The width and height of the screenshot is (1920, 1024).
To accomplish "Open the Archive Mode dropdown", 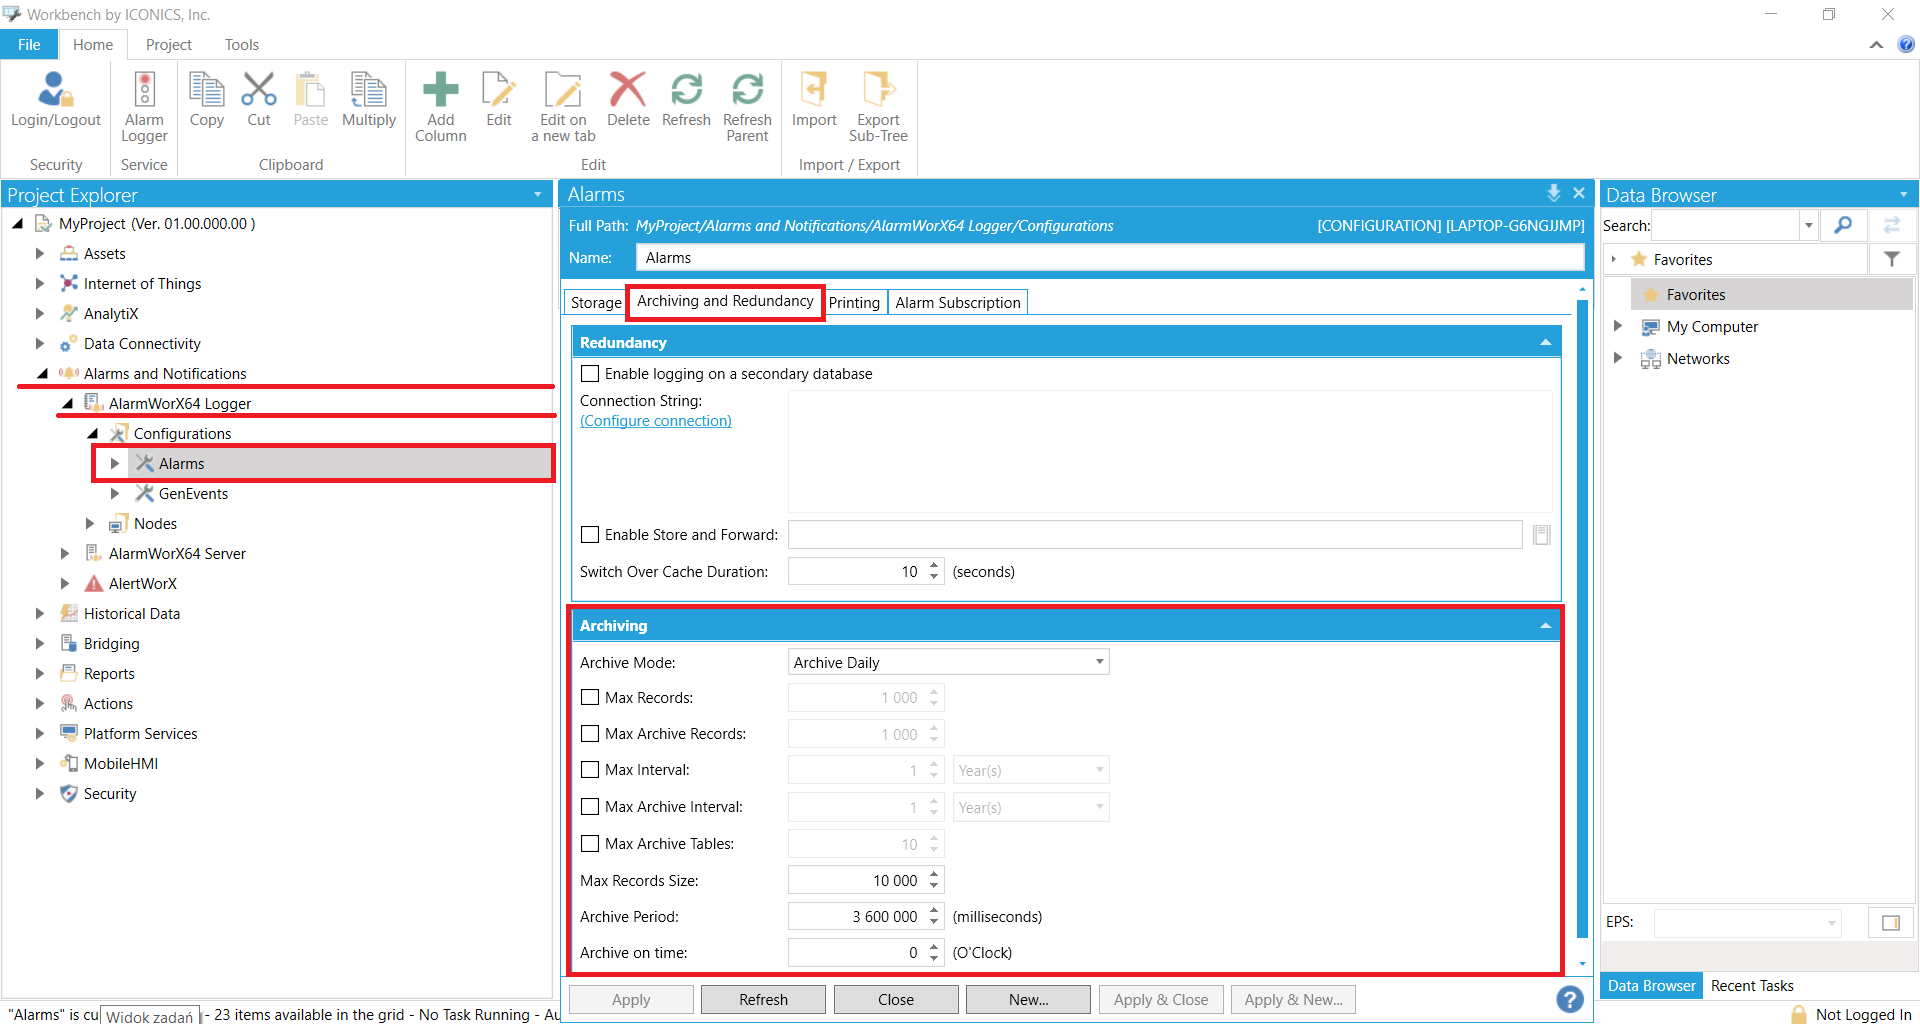I will tap(948, 662).
